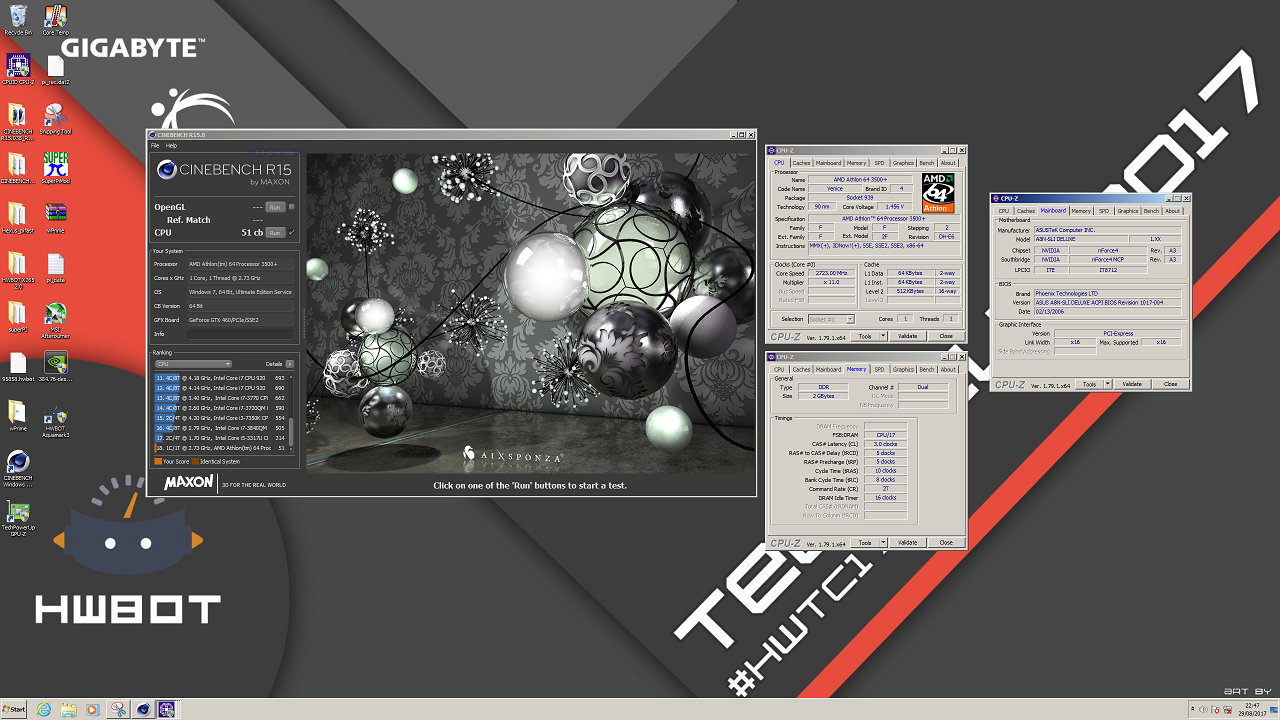Click the AMD Athlon 64 logo in CPU-Z
Image resolution: width=1280 pixels, height=720 pixels.
pos(937,193)
